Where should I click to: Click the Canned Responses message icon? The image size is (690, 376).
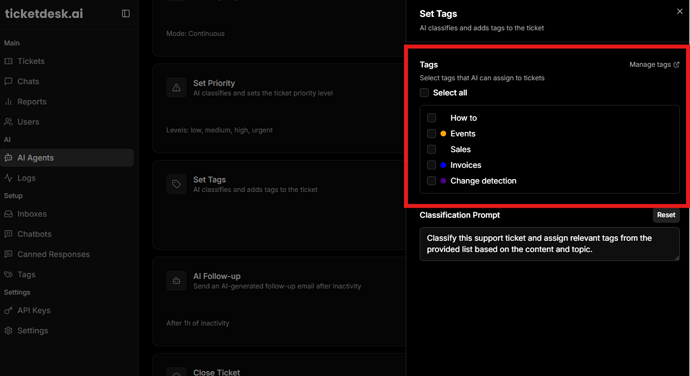(8, 254)
